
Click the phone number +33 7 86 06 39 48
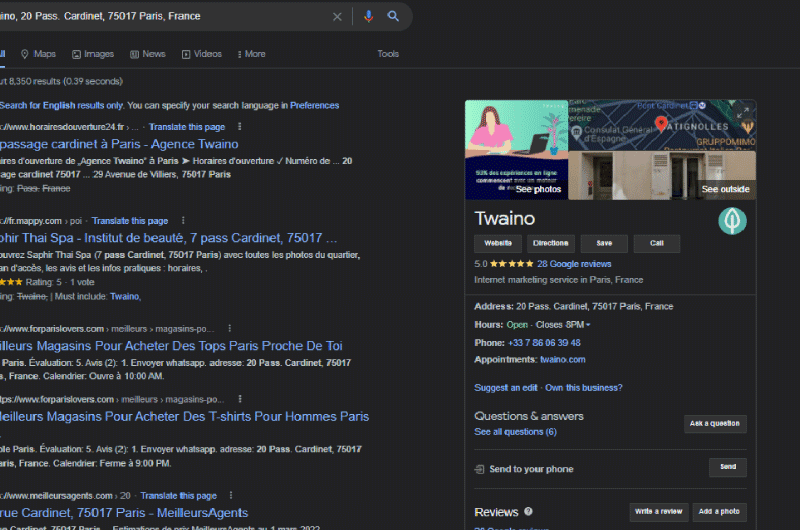click(x=544, y=343)
